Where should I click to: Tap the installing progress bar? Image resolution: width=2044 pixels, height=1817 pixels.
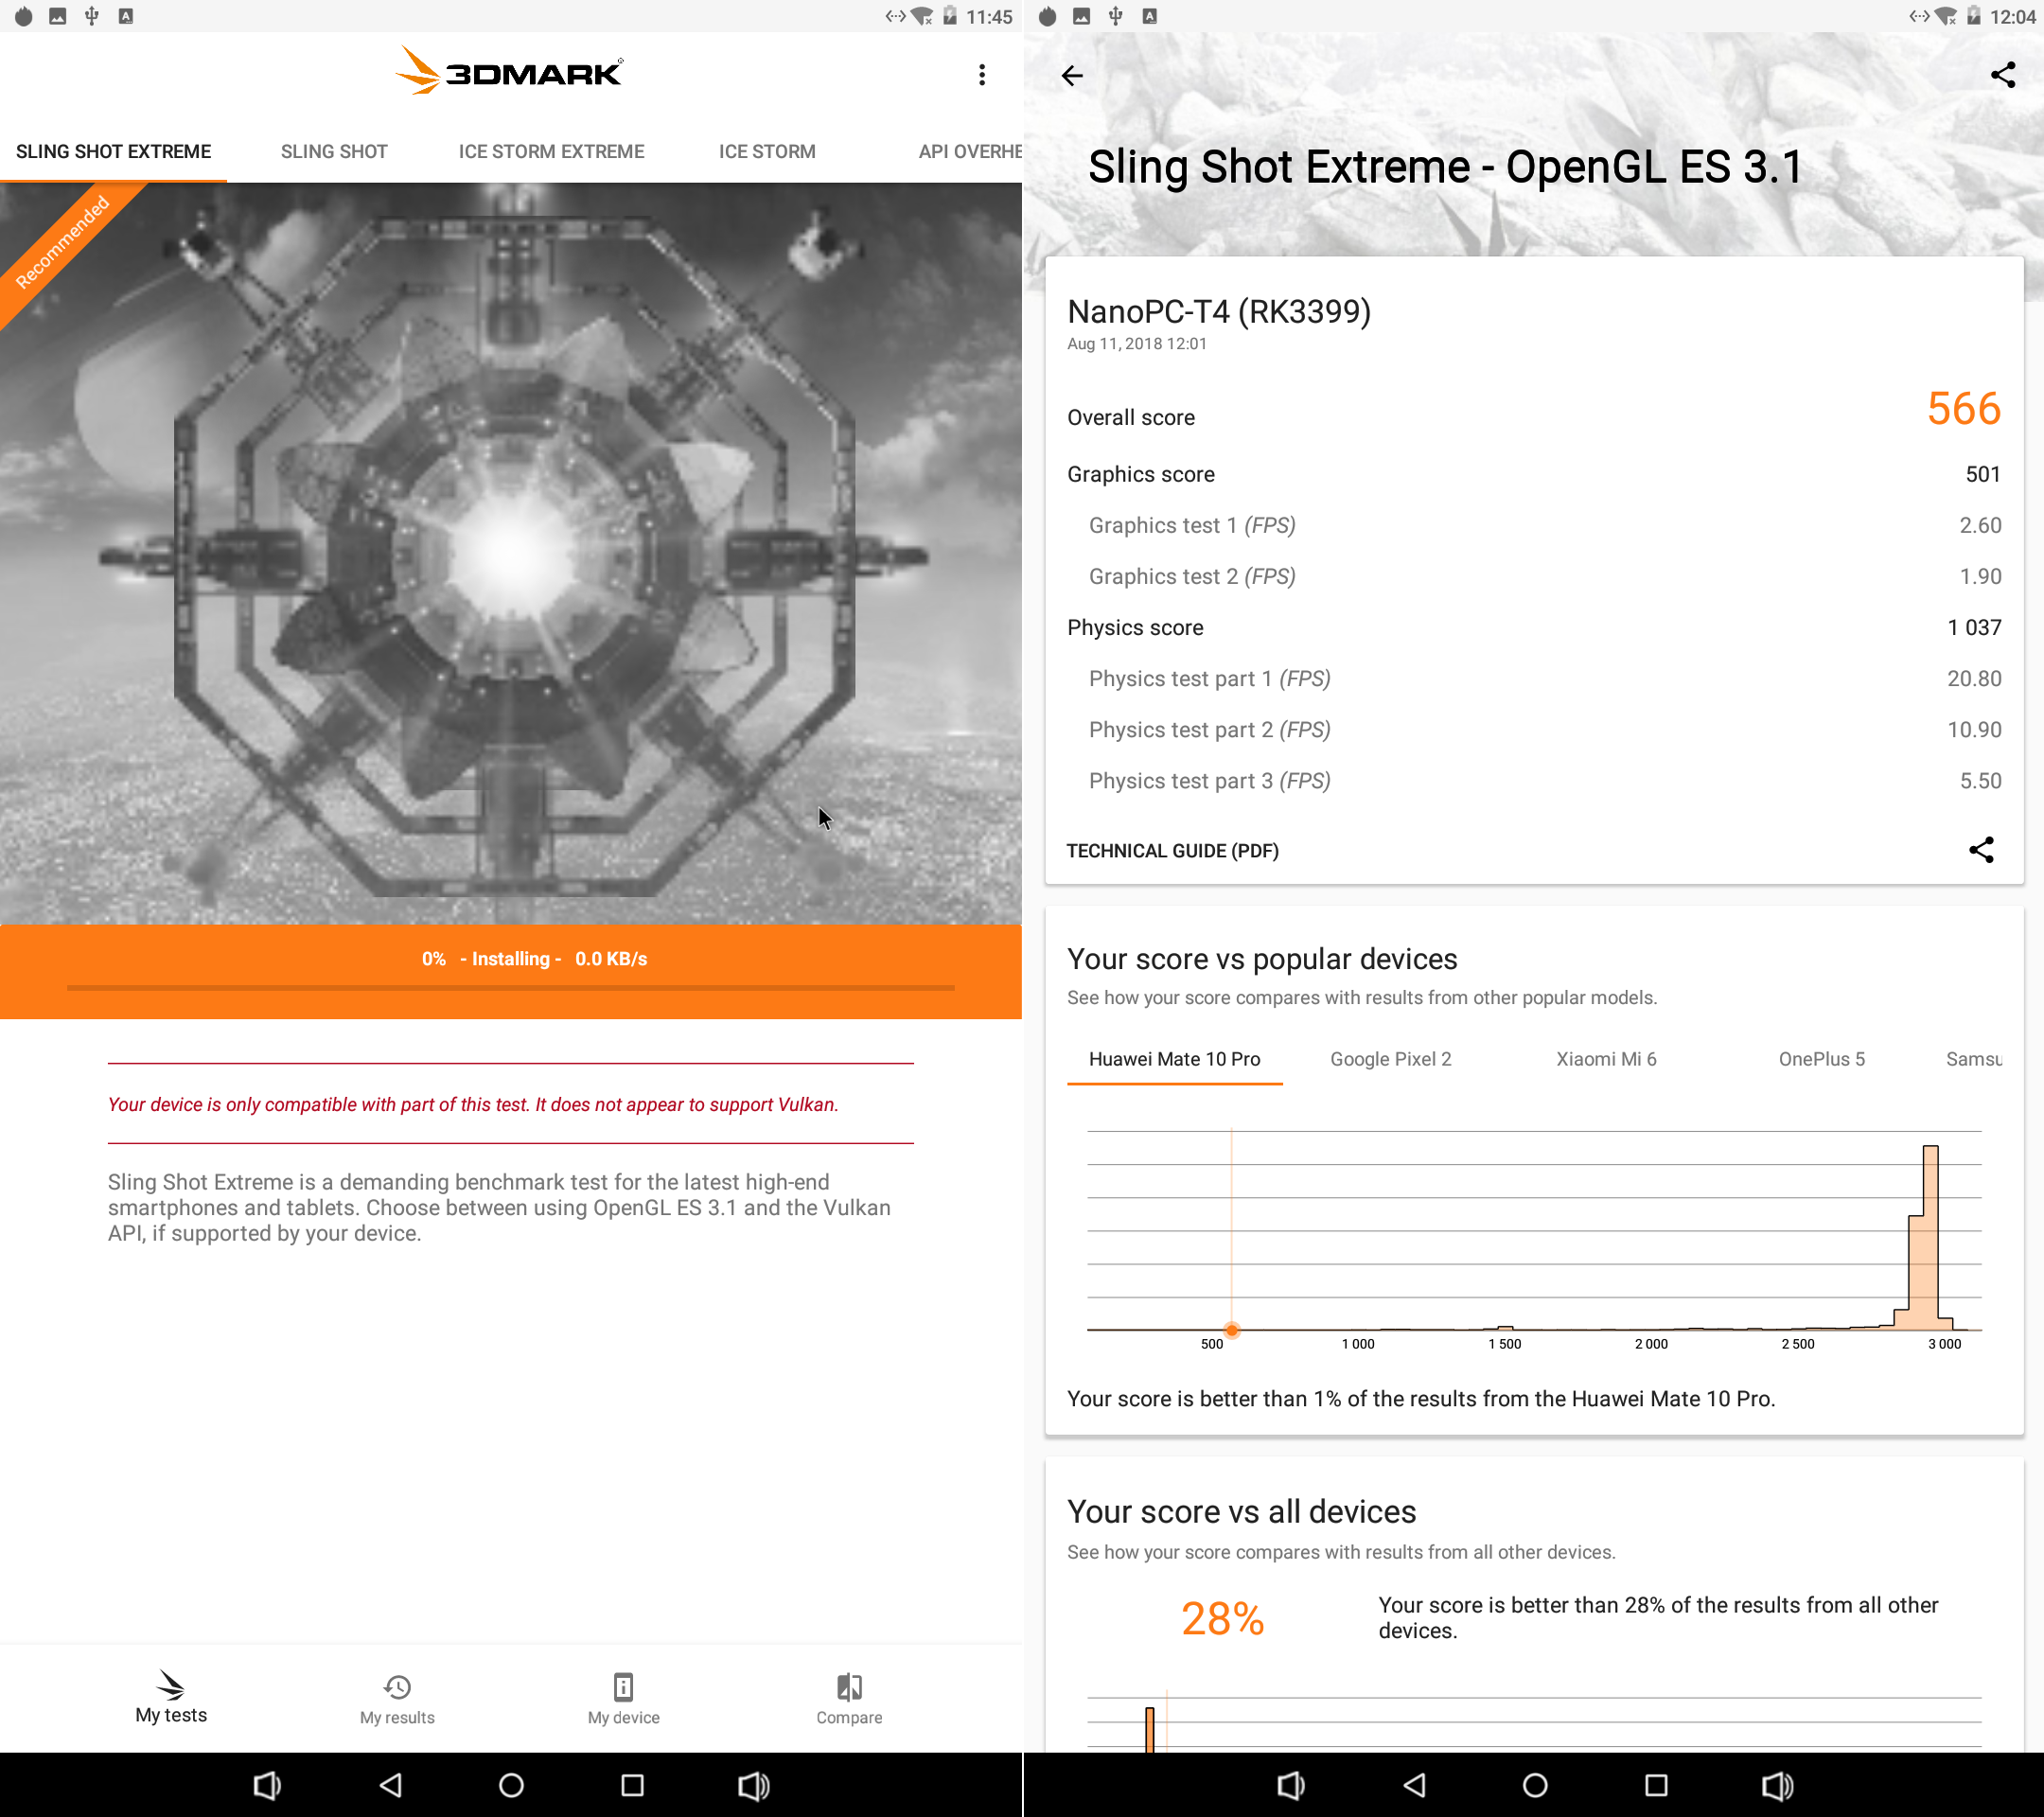511,988
